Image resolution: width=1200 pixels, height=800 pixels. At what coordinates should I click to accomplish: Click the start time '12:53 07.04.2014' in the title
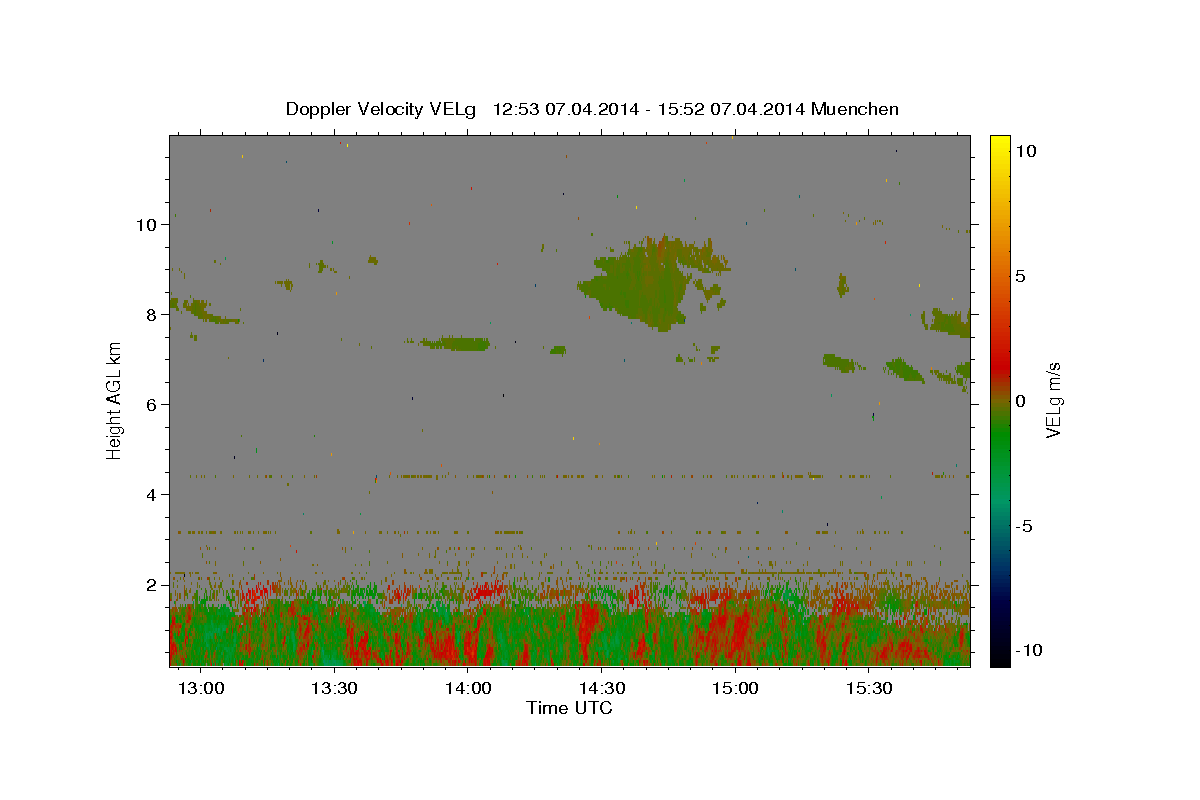pos(565,109)
